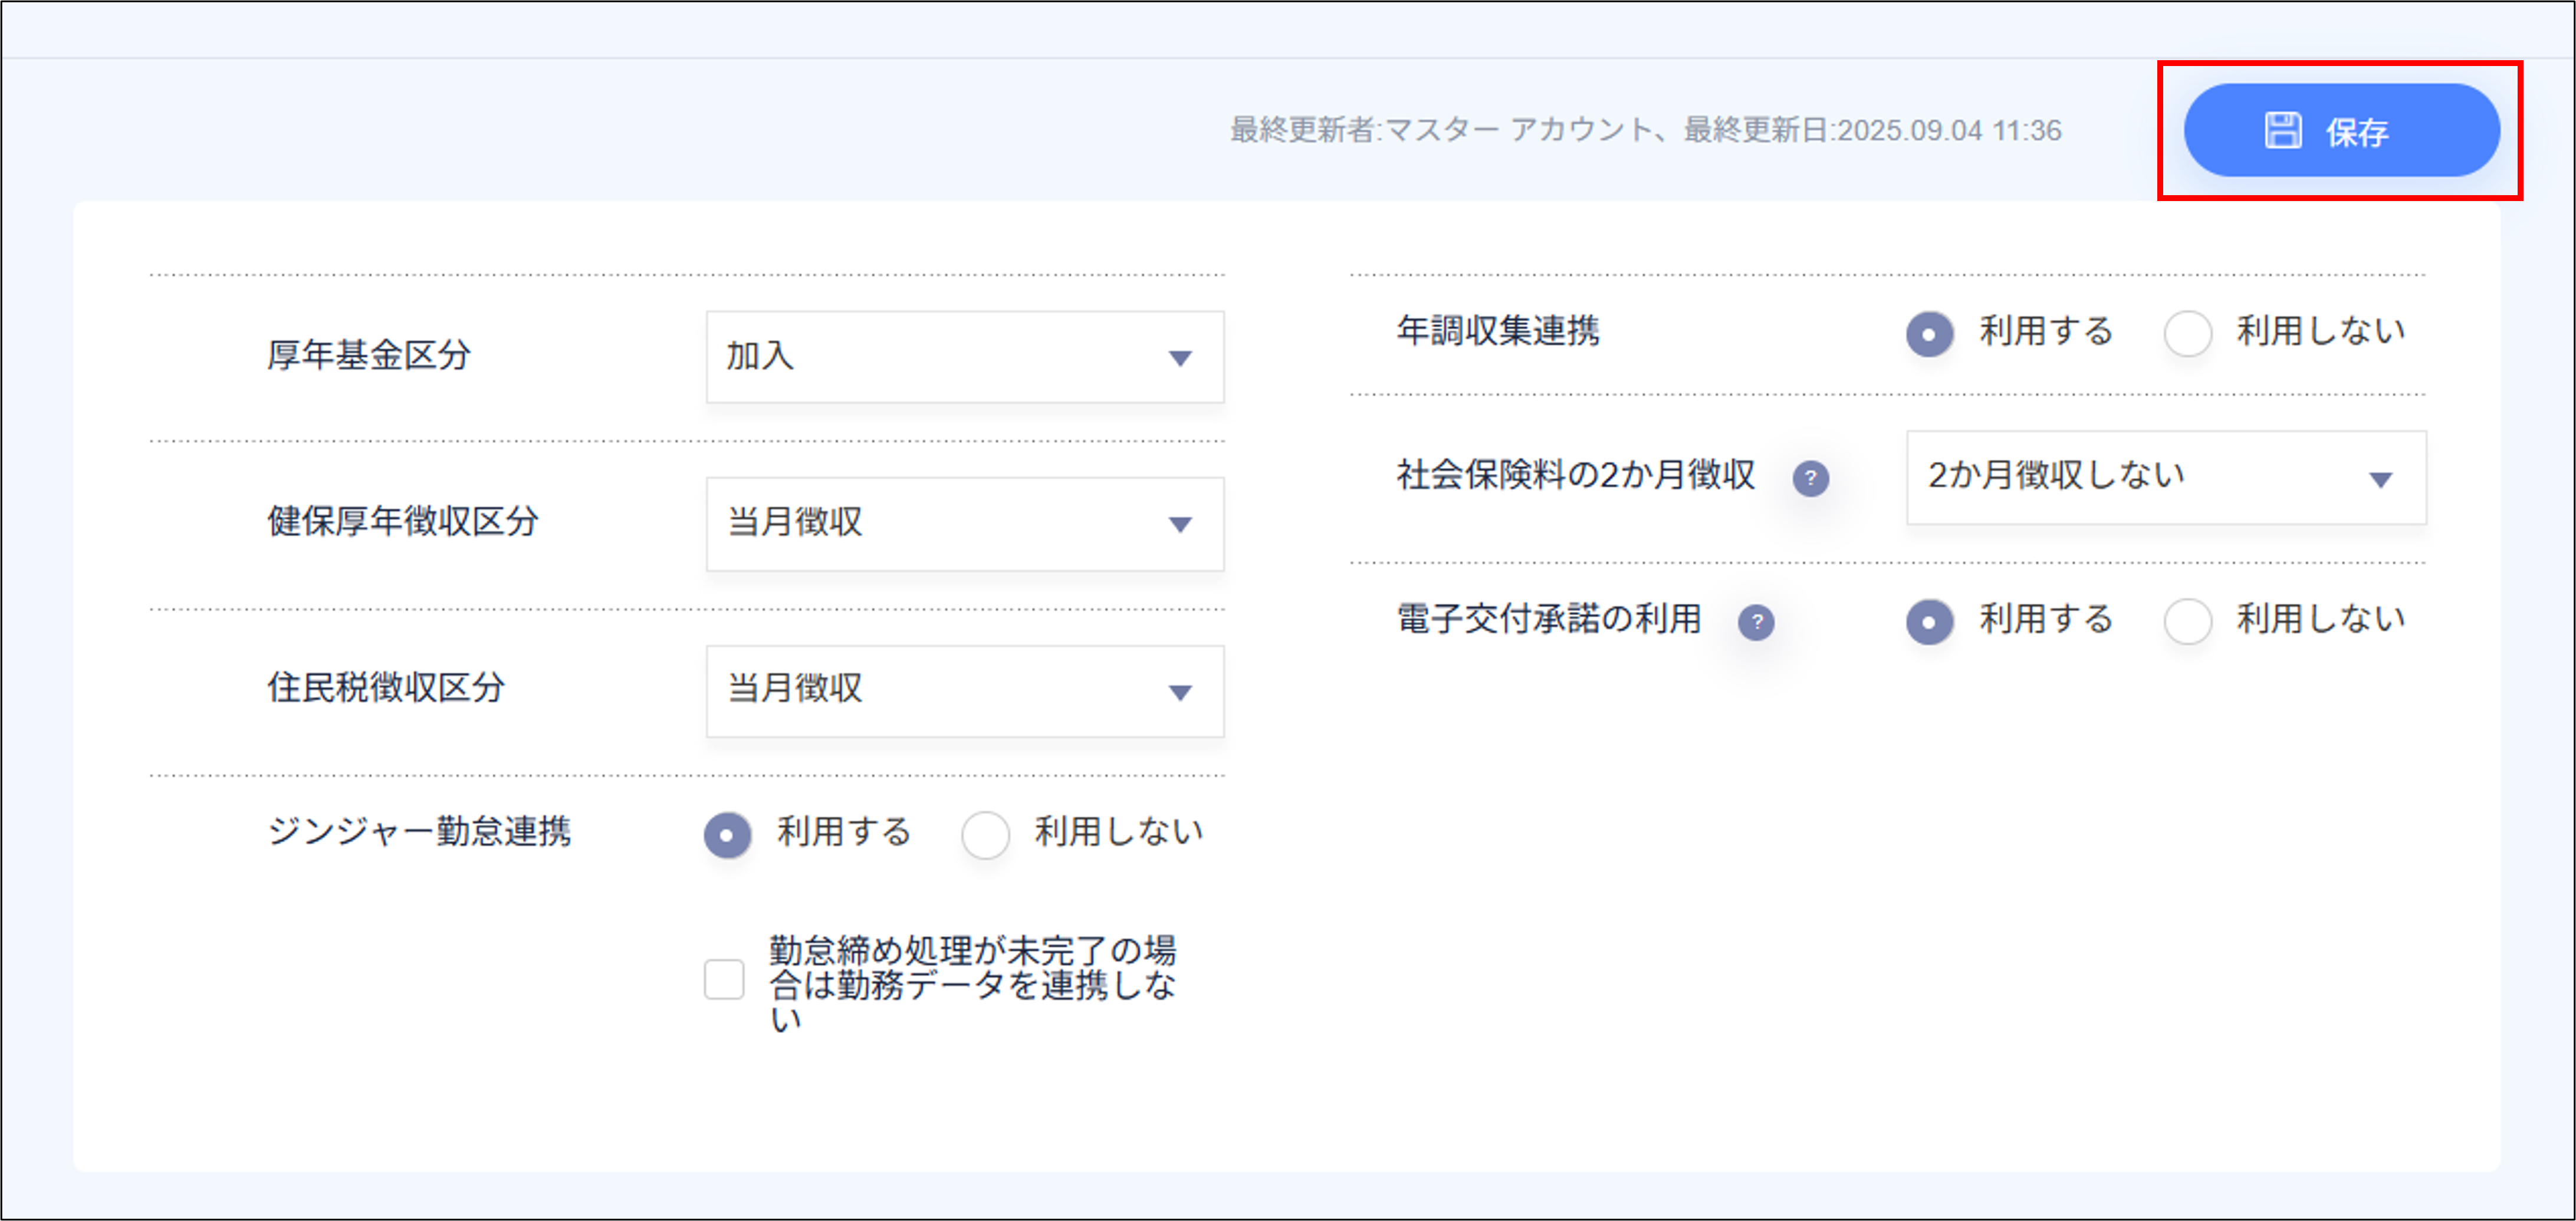Image resolution: width=2576 pixels, height=1221 pixels.
Task: Click the dropdown arrow on 健保厚年徴収区分
Action: coord(1183,524)
